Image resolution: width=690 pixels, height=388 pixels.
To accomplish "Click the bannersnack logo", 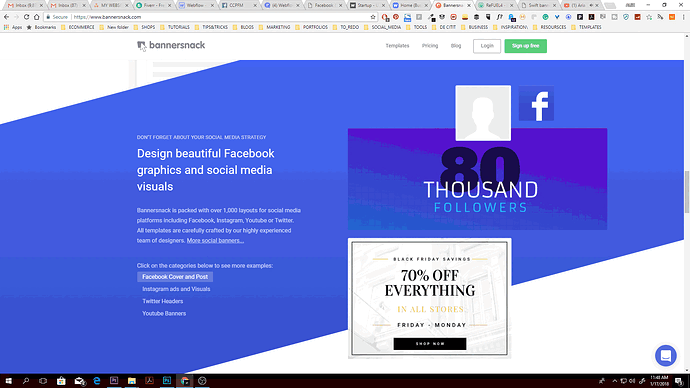I will tap(171, 45).
